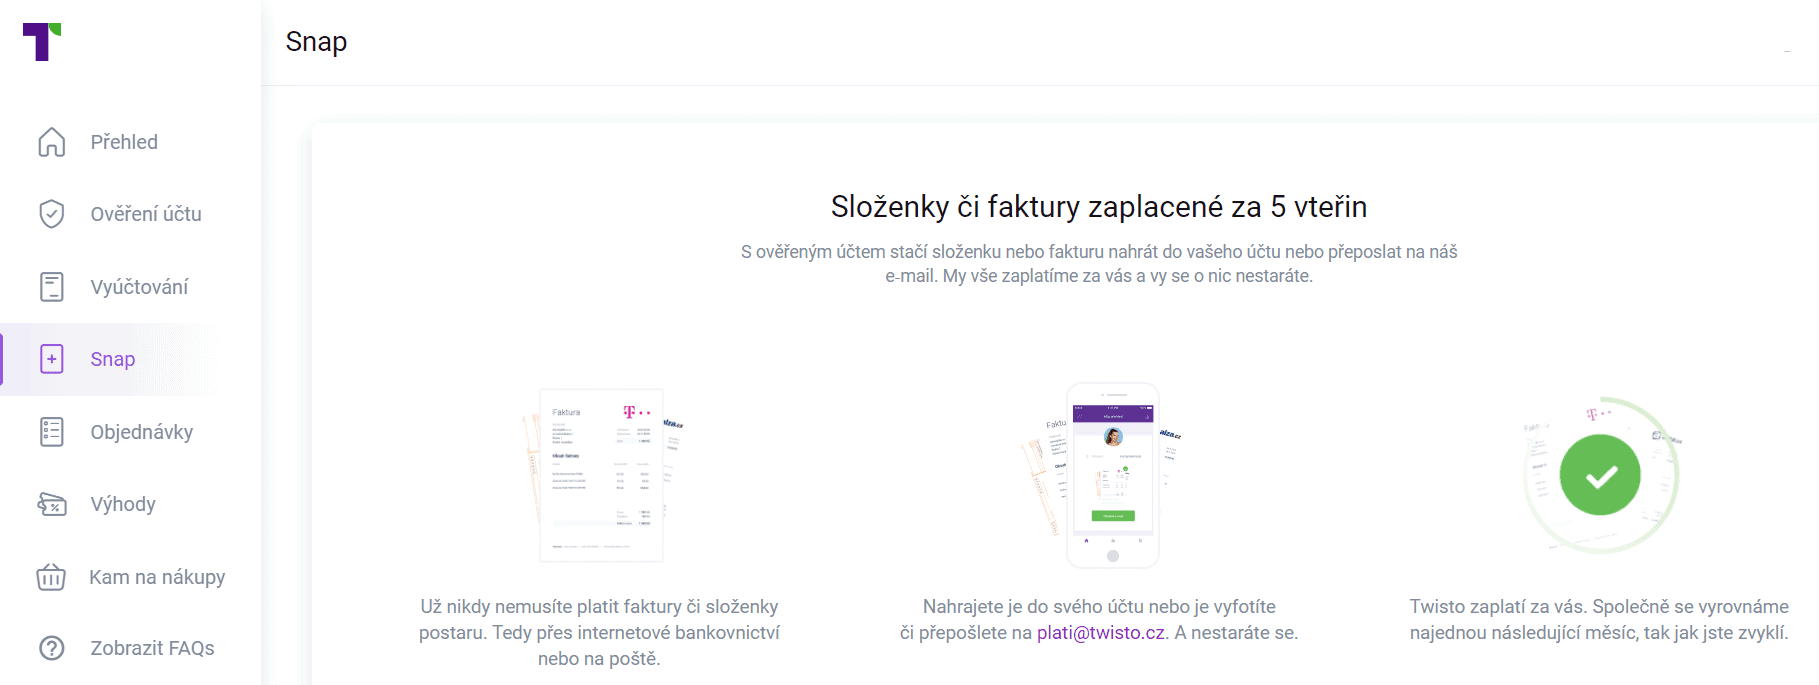
Task: Click the list icon beside Objednávky
Action: coord(52,432)
